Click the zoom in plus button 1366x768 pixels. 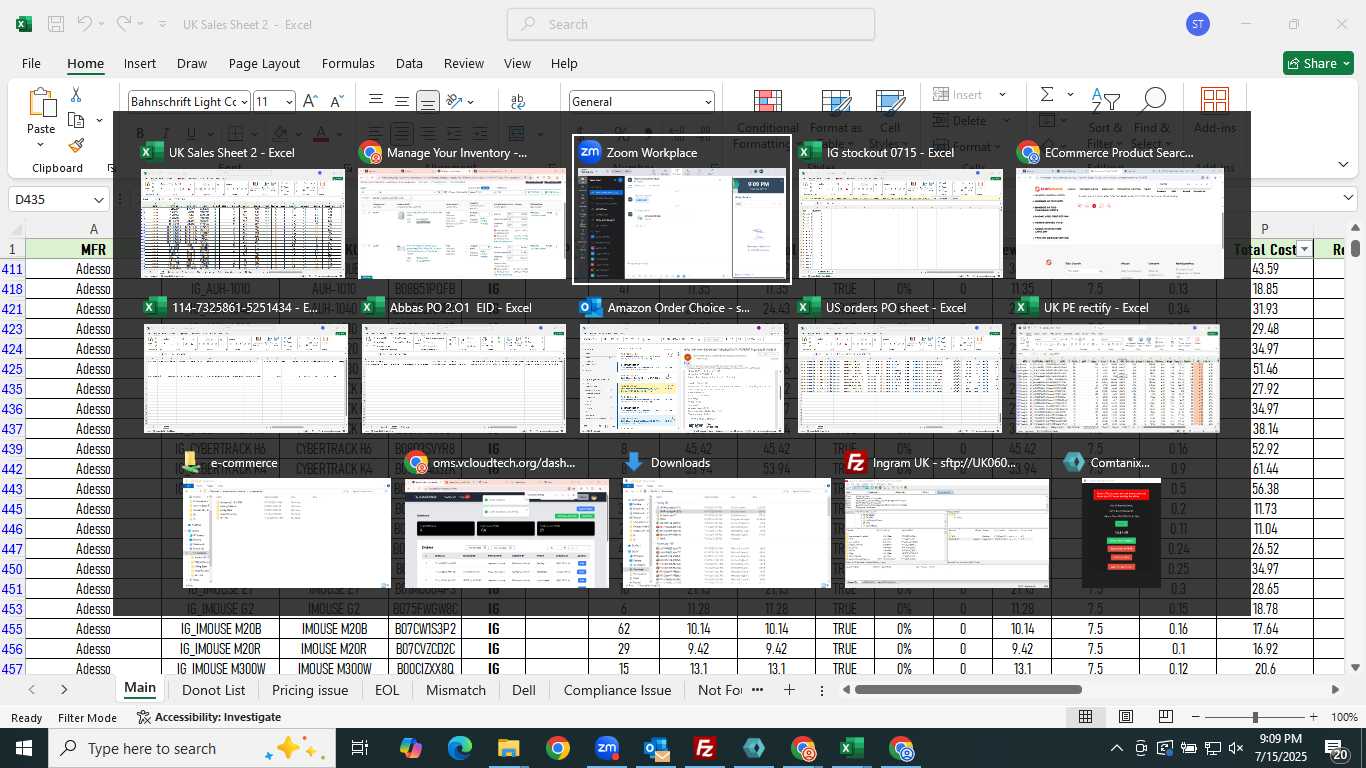pos(1314,717)
